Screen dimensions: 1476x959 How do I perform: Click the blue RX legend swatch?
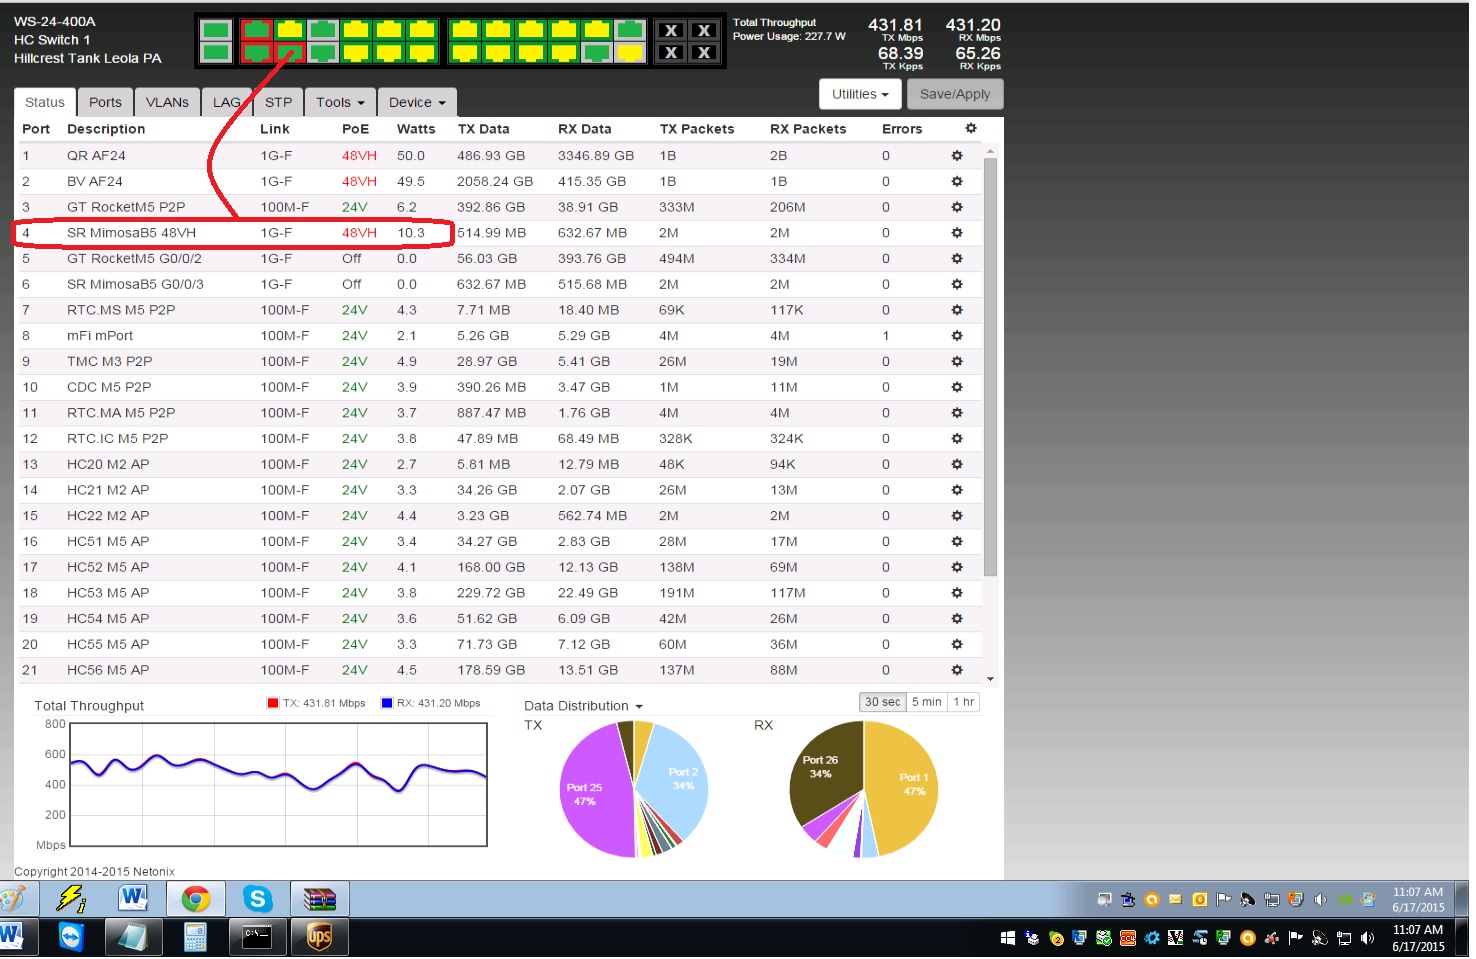click(387, 703)
